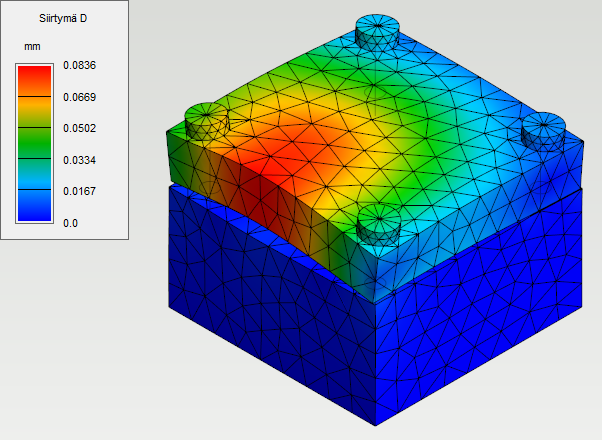
Task: Click the front cylindrical bolt on the plate
Action: point(381,223)
